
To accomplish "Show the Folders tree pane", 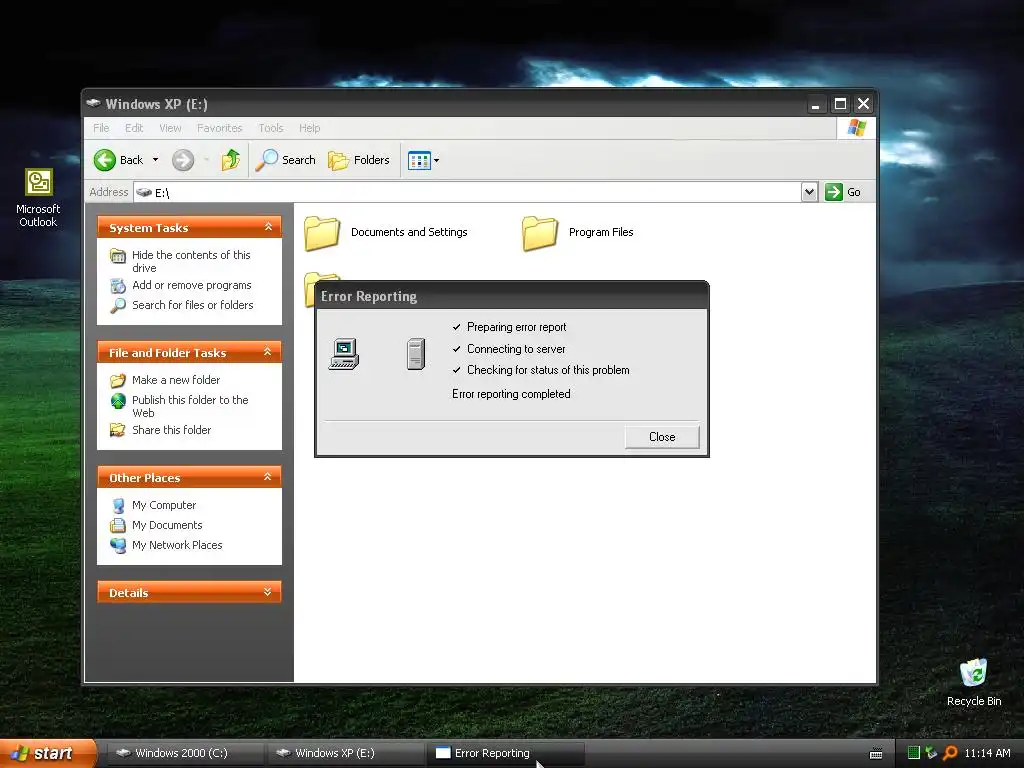I will point(359,160).
